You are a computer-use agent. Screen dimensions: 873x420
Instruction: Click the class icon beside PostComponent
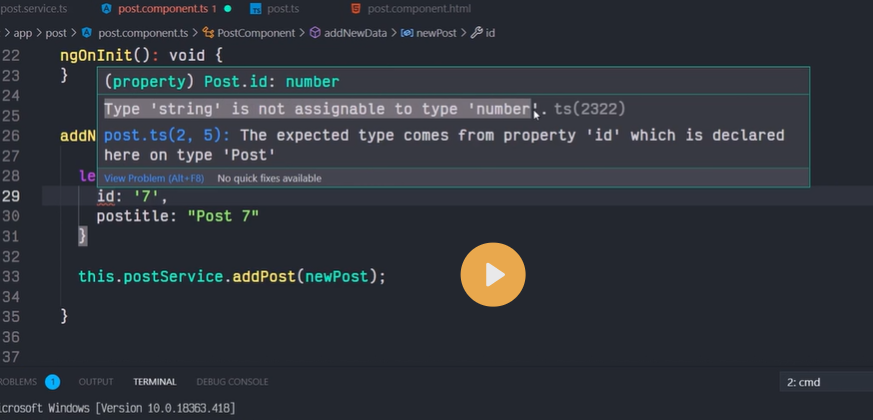click(x=208, y=33)
